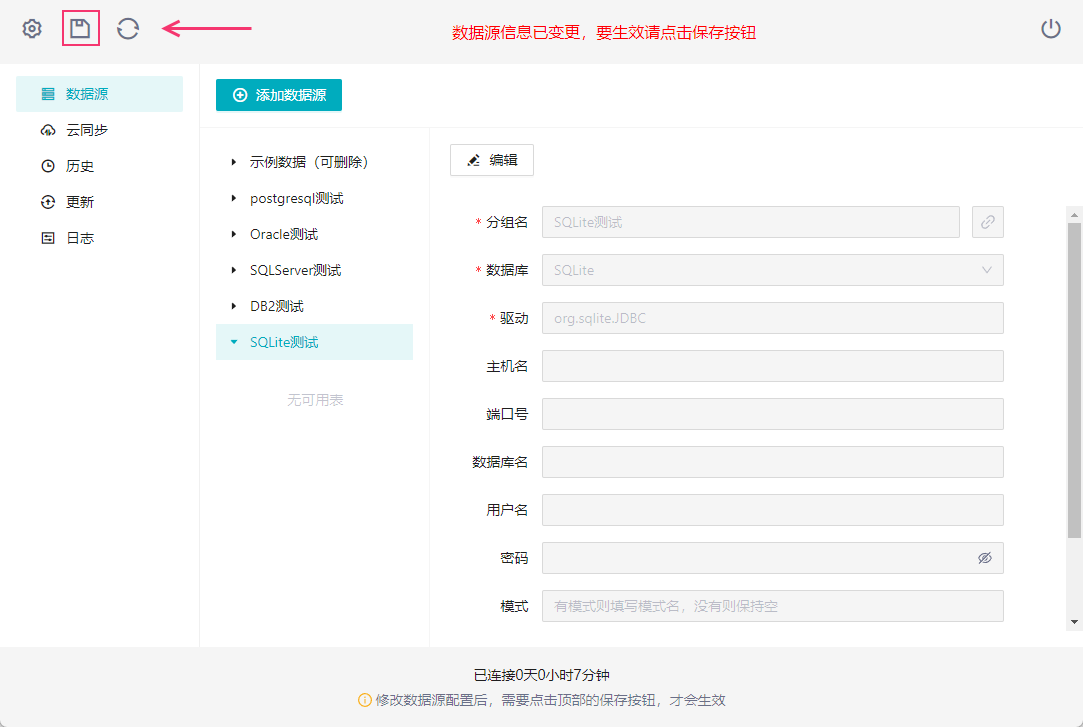
Task: Click the link icon beside 分组名 field
Action: coord(988,222)
